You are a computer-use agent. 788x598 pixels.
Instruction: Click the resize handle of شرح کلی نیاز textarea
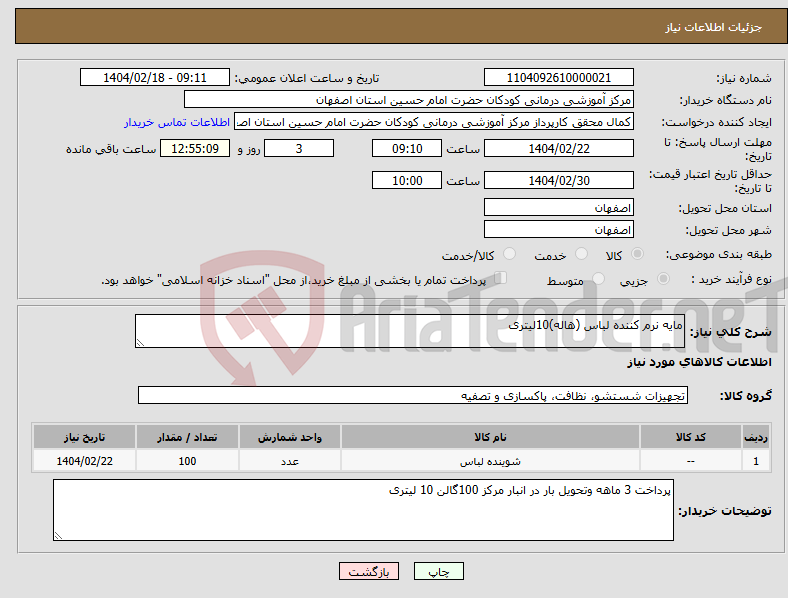point(140,343)
